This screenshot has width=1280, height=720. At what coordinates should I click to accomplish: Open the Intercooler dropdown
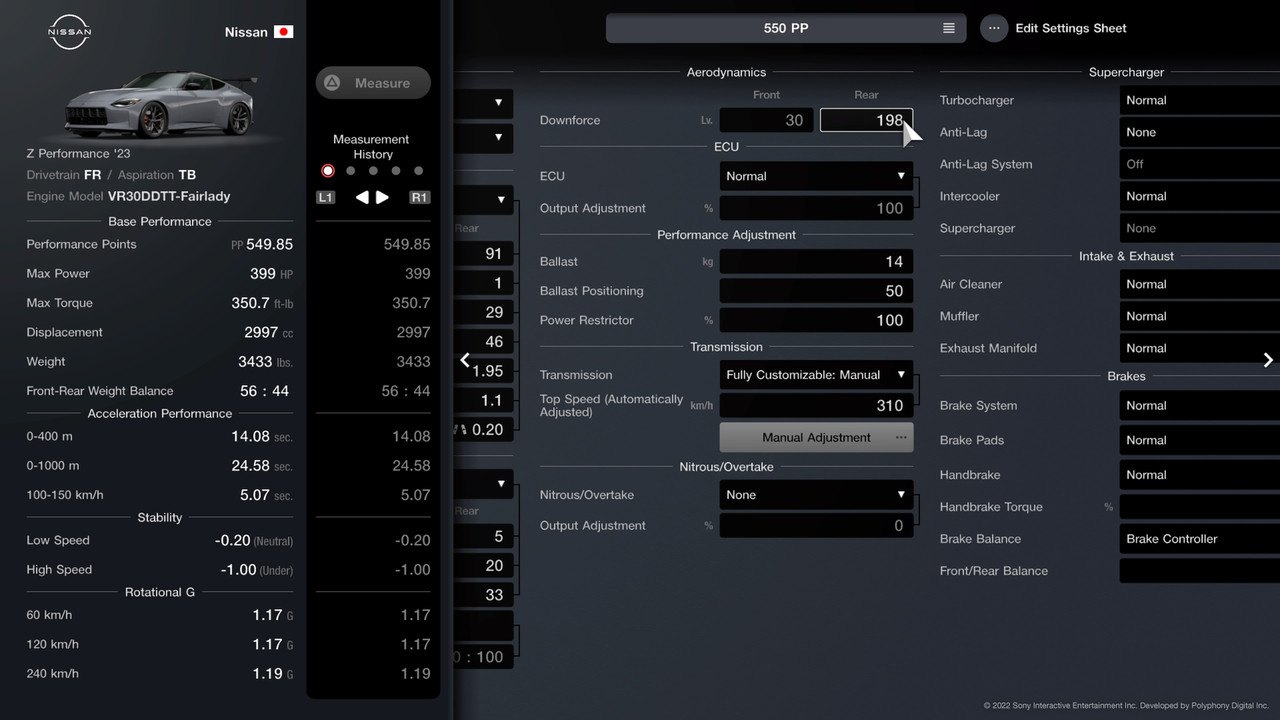[x=1199, y=196]
